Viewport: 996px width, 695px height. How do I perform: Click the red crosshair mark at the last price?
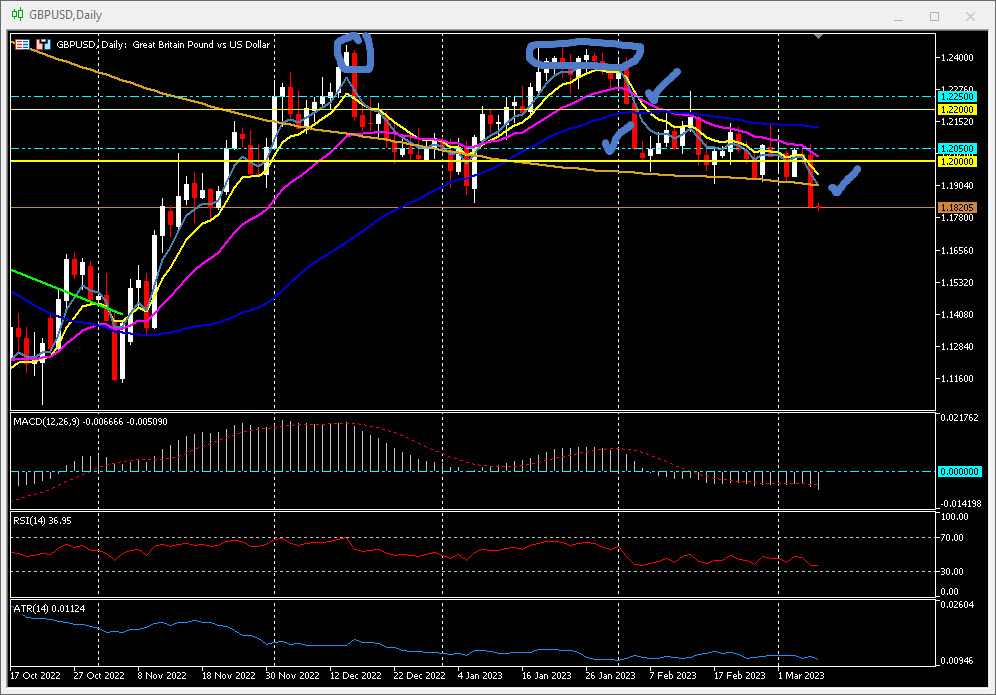(x=819, y=208)
